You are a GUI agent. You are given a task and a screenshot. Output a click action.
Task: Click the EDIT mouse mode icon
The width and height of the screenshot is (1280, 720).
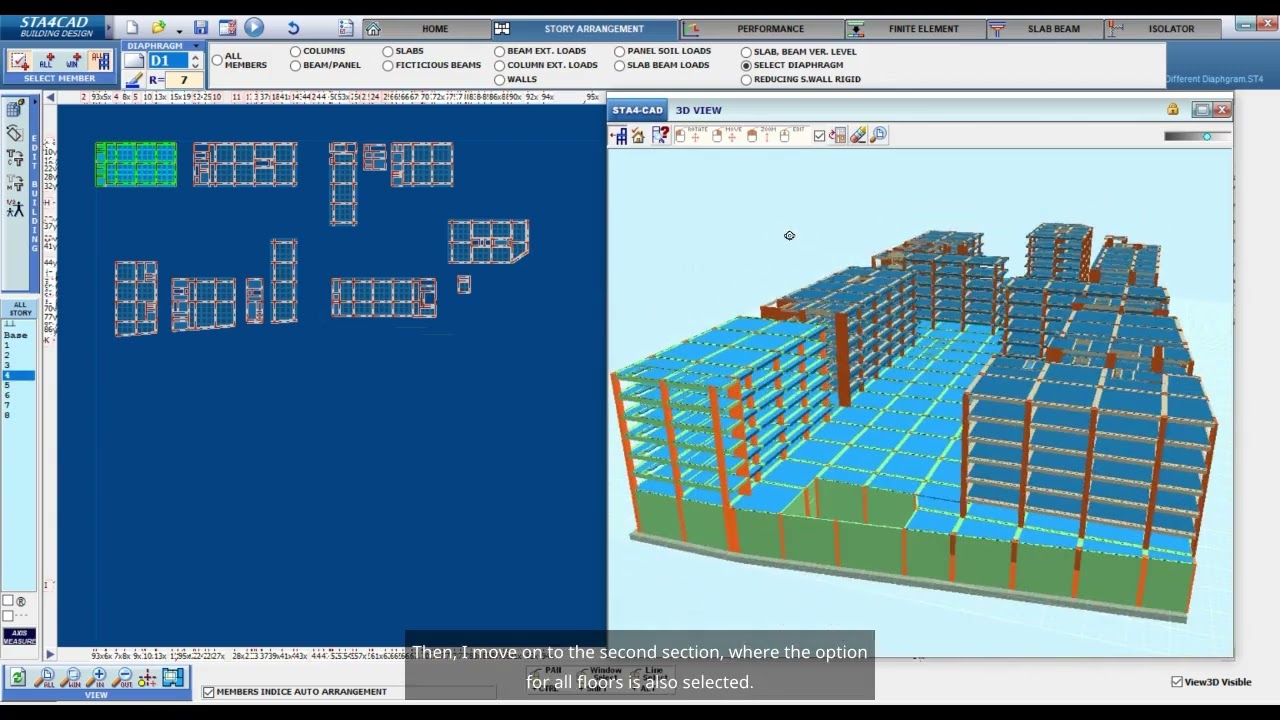tap(785, 135)
